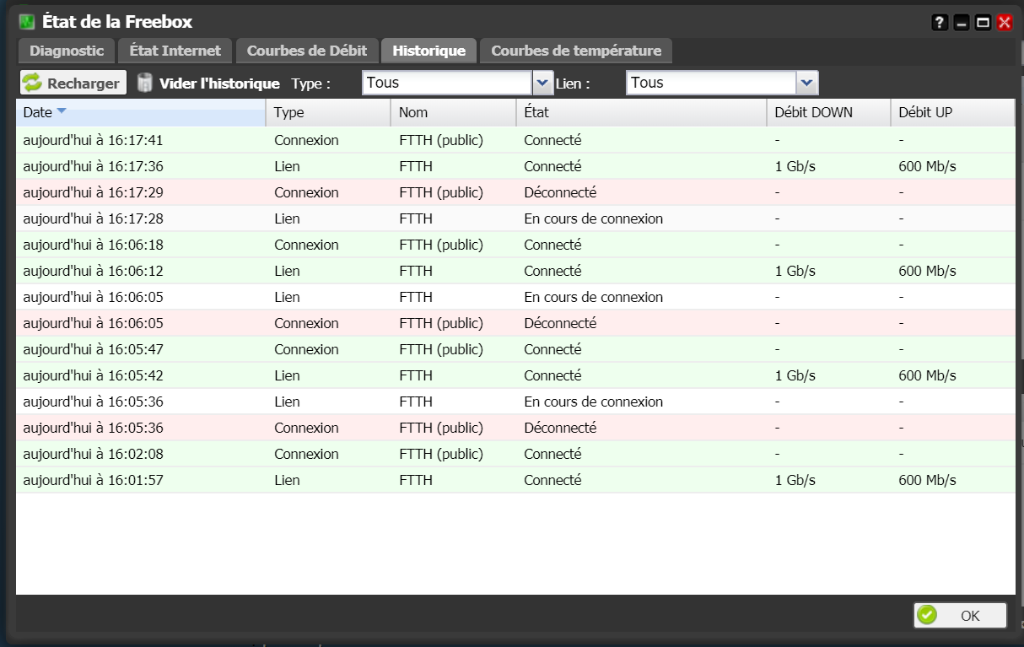Click the Date column sort arrow
Viewport: 1024px width, 647px height.
pos(61,111)
